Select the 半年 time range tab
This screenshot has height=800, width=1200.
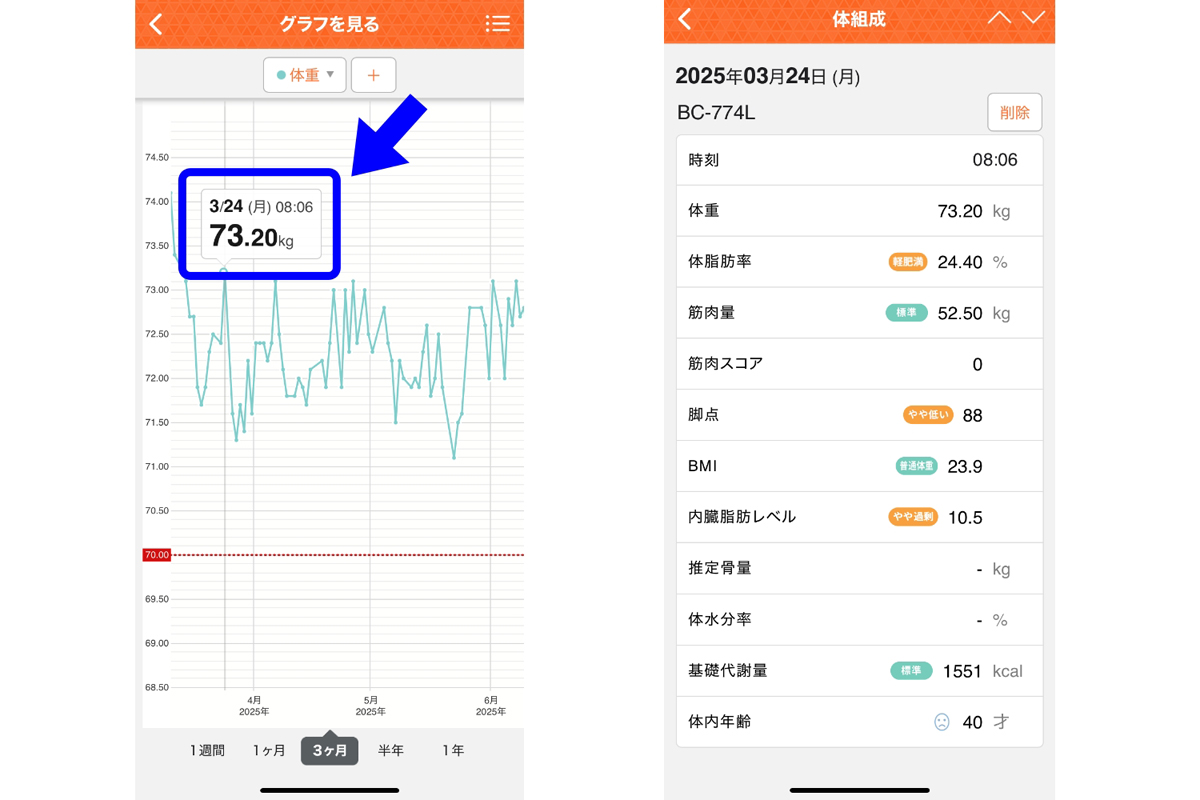391,749
